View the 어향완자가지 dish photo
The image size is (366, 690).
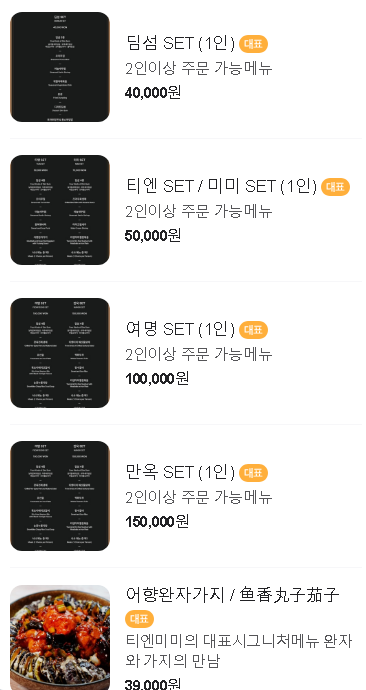click(60, 637)
